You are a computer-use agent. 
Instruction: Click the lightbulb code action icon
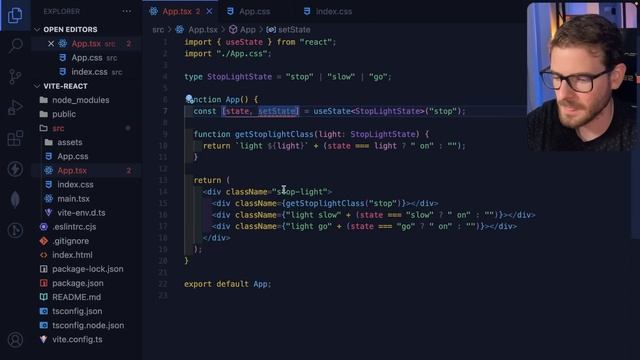click(x=189, y=98)
